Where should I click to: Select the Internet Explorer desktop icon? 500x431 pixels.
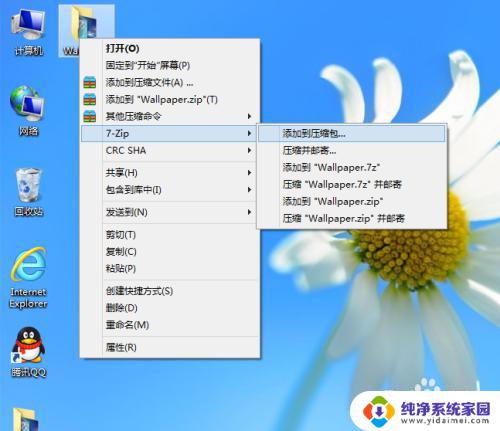coord(29,277)
